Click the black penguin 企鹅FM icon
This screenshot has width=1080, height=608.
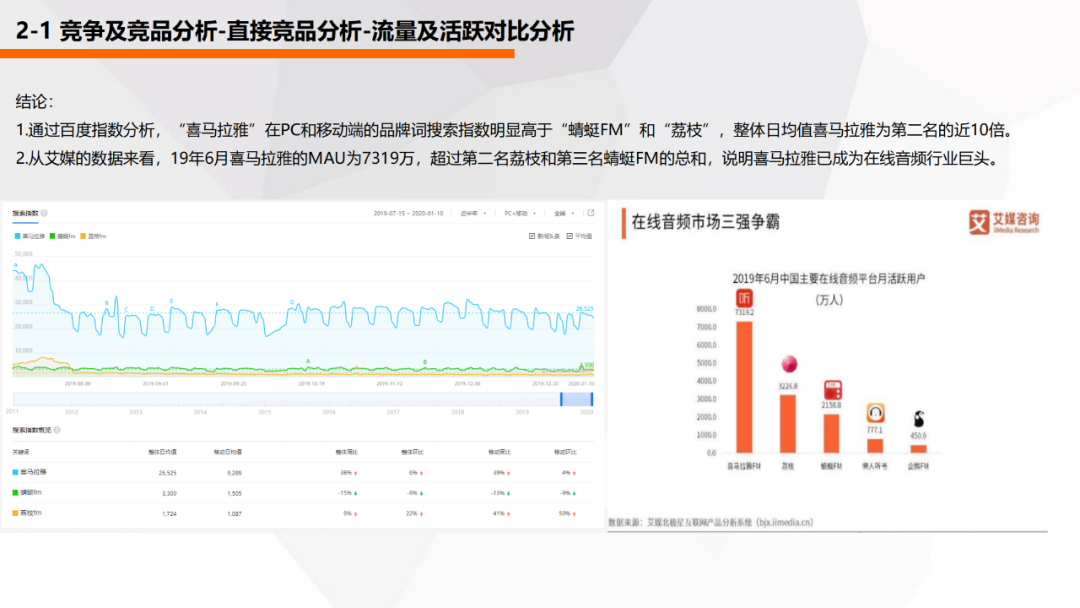(x=918, y=419)
